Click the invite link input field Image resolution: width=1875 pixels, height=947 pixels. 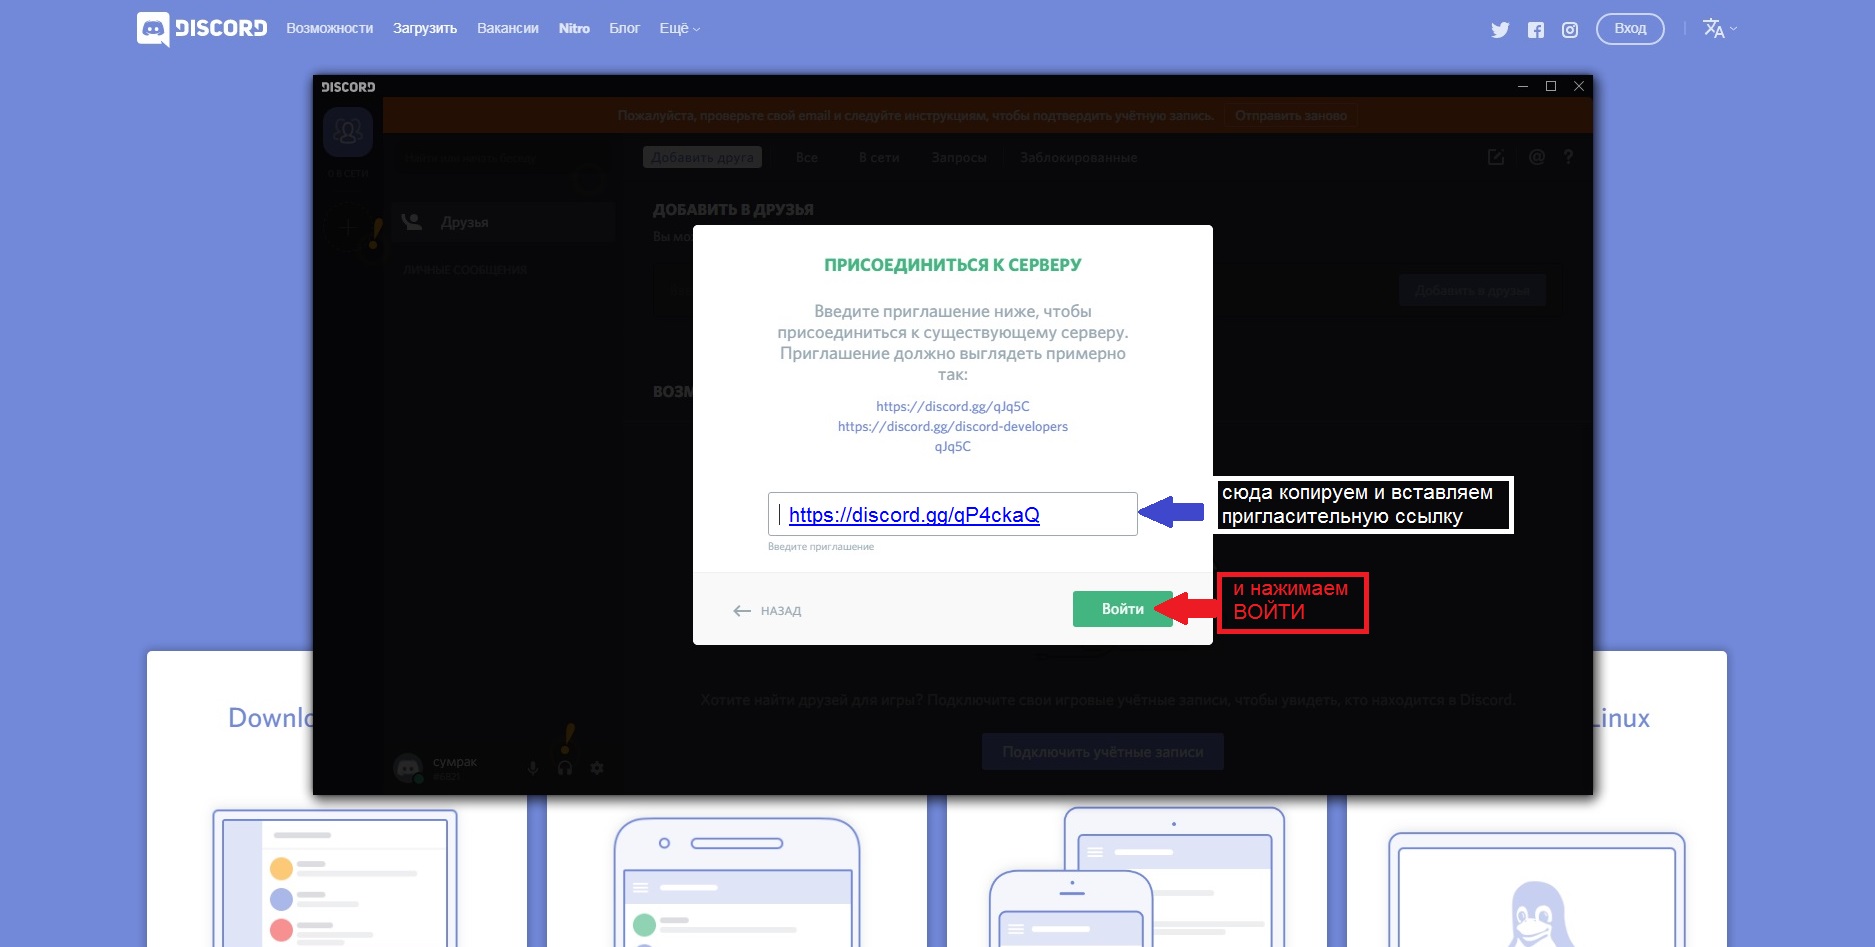(x=952, y=514)
